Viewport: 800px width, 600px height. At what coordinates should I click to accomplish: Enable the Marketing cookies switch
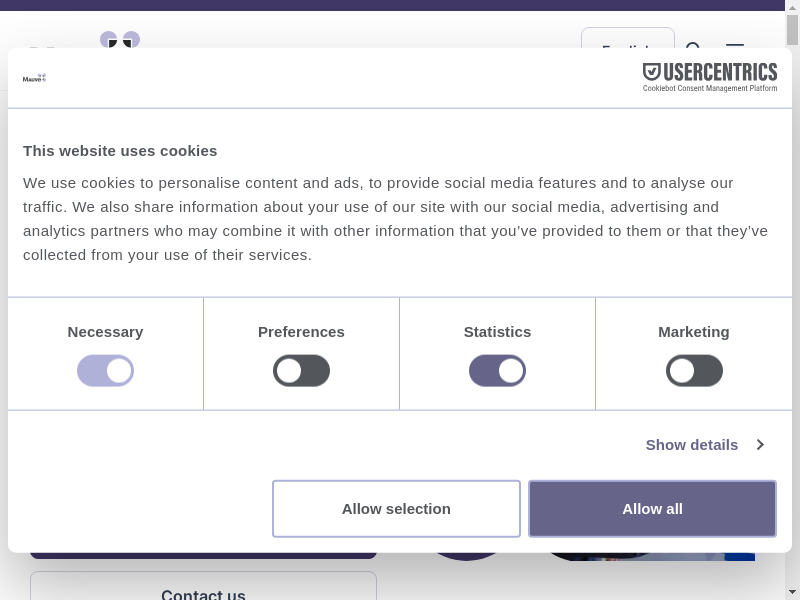click(x=694, y=371)
